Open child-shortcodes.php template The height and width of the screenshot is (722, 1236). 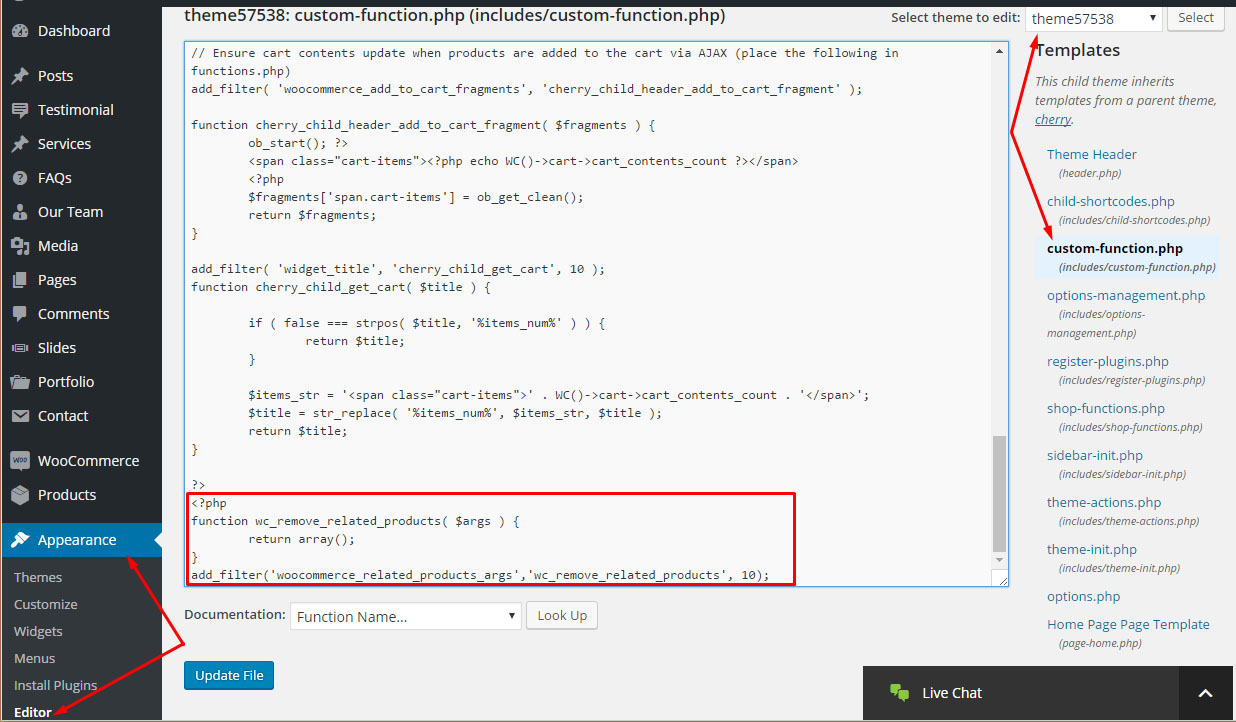click(1111, 201)
